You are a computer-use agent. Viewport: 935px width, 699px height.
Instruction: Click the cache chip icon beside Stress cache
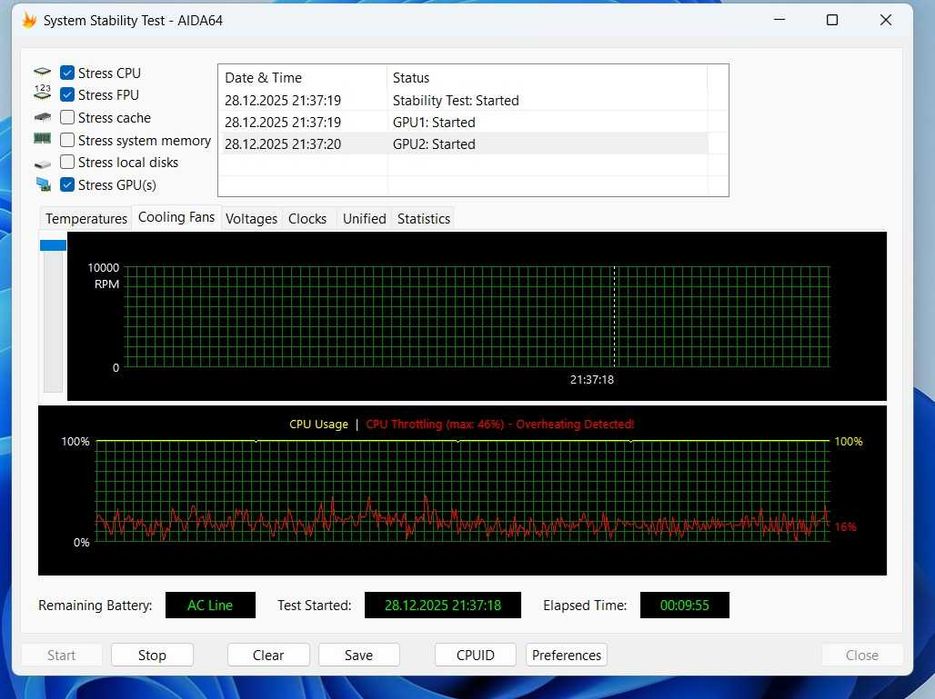tap(42, 117)
